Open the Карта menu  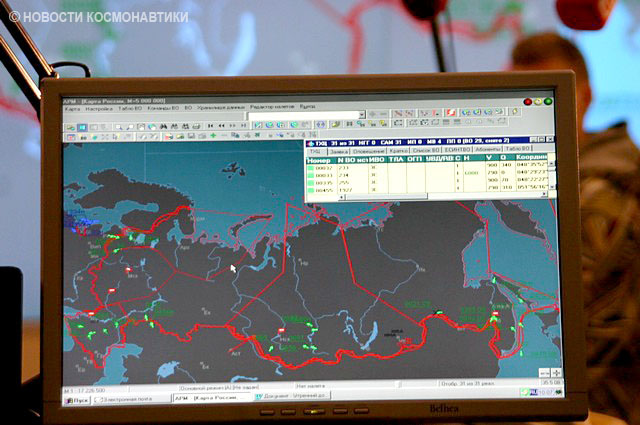(73, 107)
